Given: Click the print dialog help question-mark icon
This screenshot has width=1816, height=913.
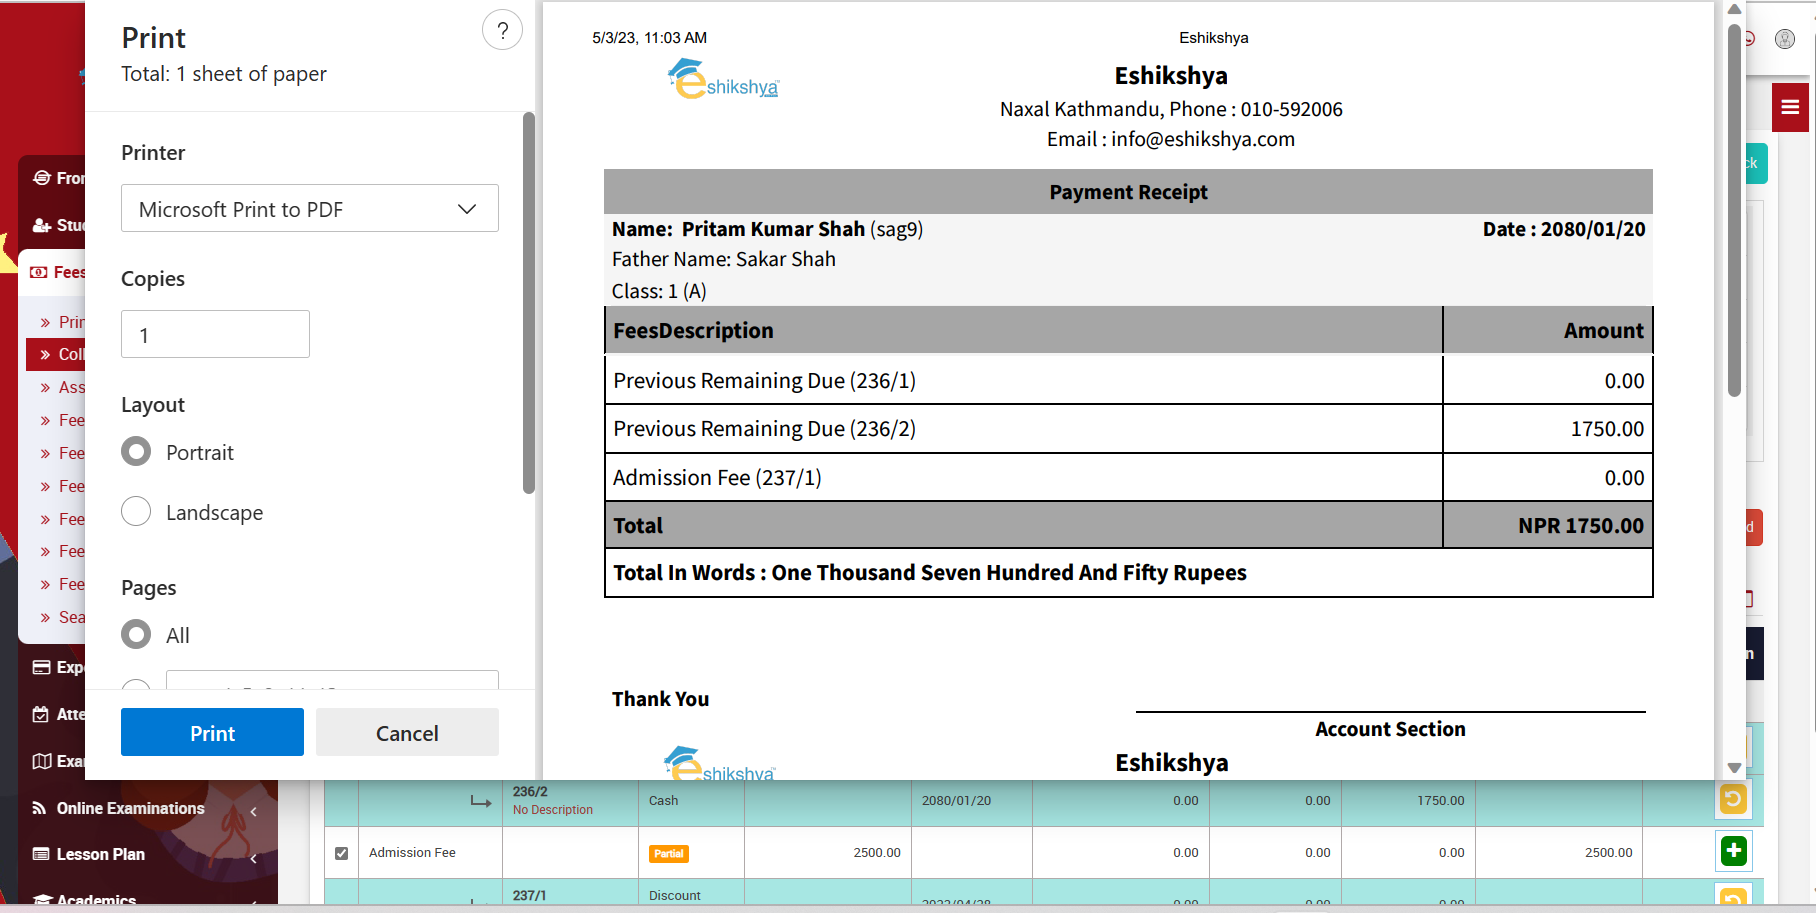Looking at the screenshot, I should pyautogui.click(x=502, y=31).
